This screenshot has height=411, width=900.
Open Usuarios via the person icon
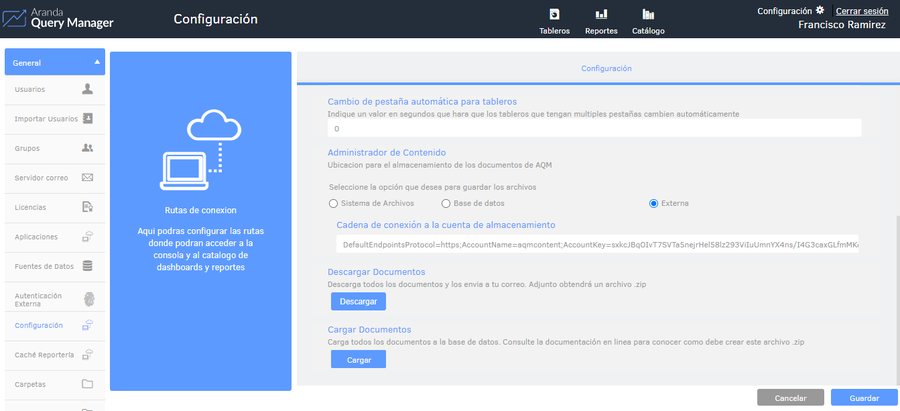click(87, 89)
